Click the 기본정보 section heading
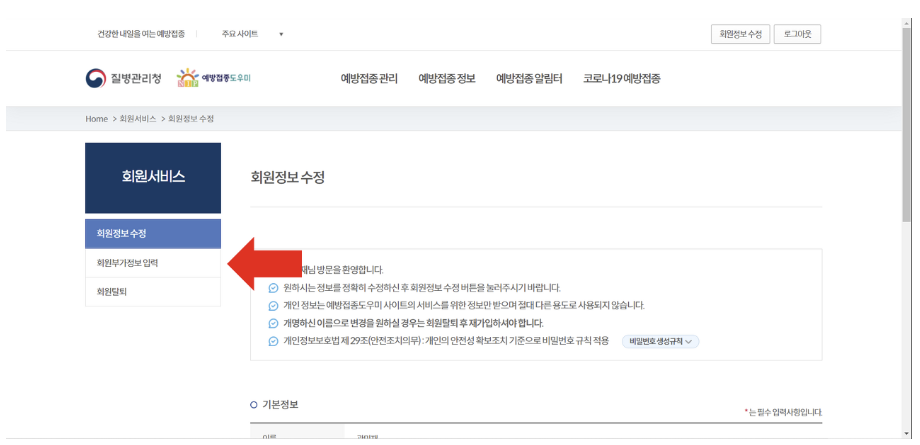 tap(280, 404)
